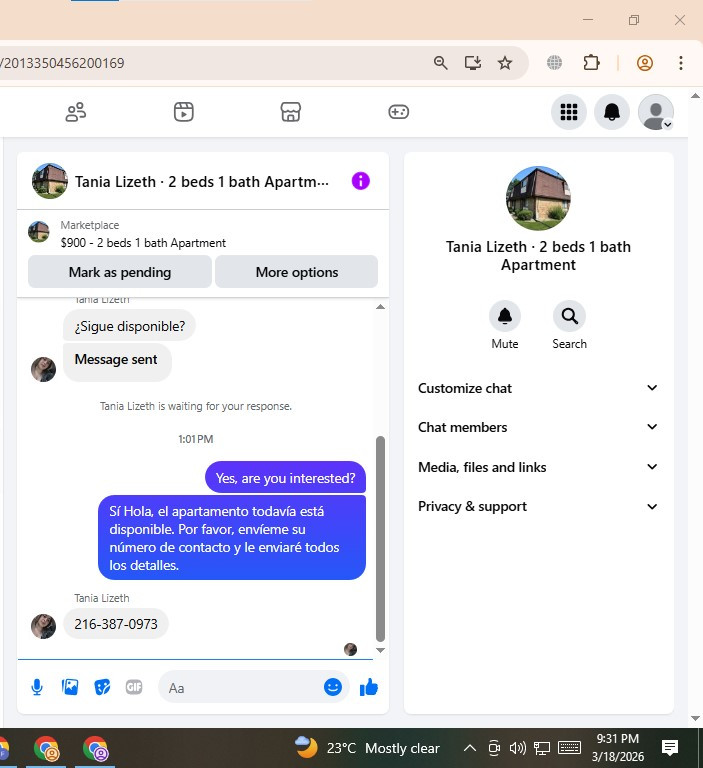Screen dimensions: 703x768
Task: Open the $900 - 2 beds 1 bath Apartment listing
Action: coord(143,243)
